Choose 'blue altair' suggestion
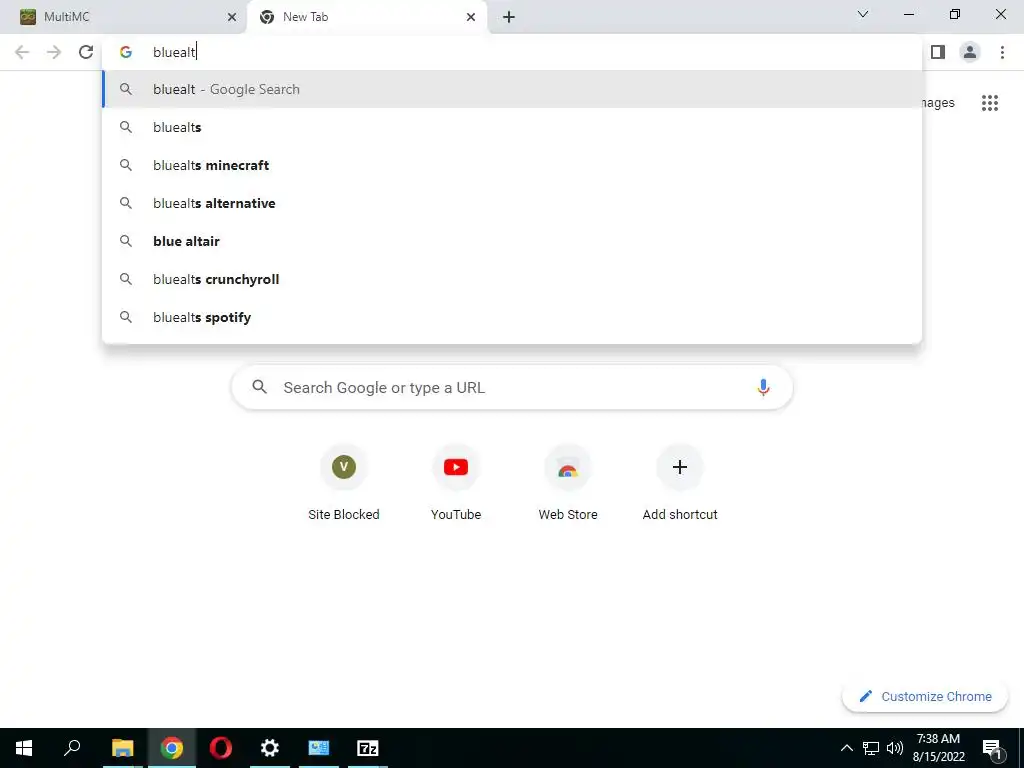Viewport: 1024px width, 768px height. (x=512, y=241)
